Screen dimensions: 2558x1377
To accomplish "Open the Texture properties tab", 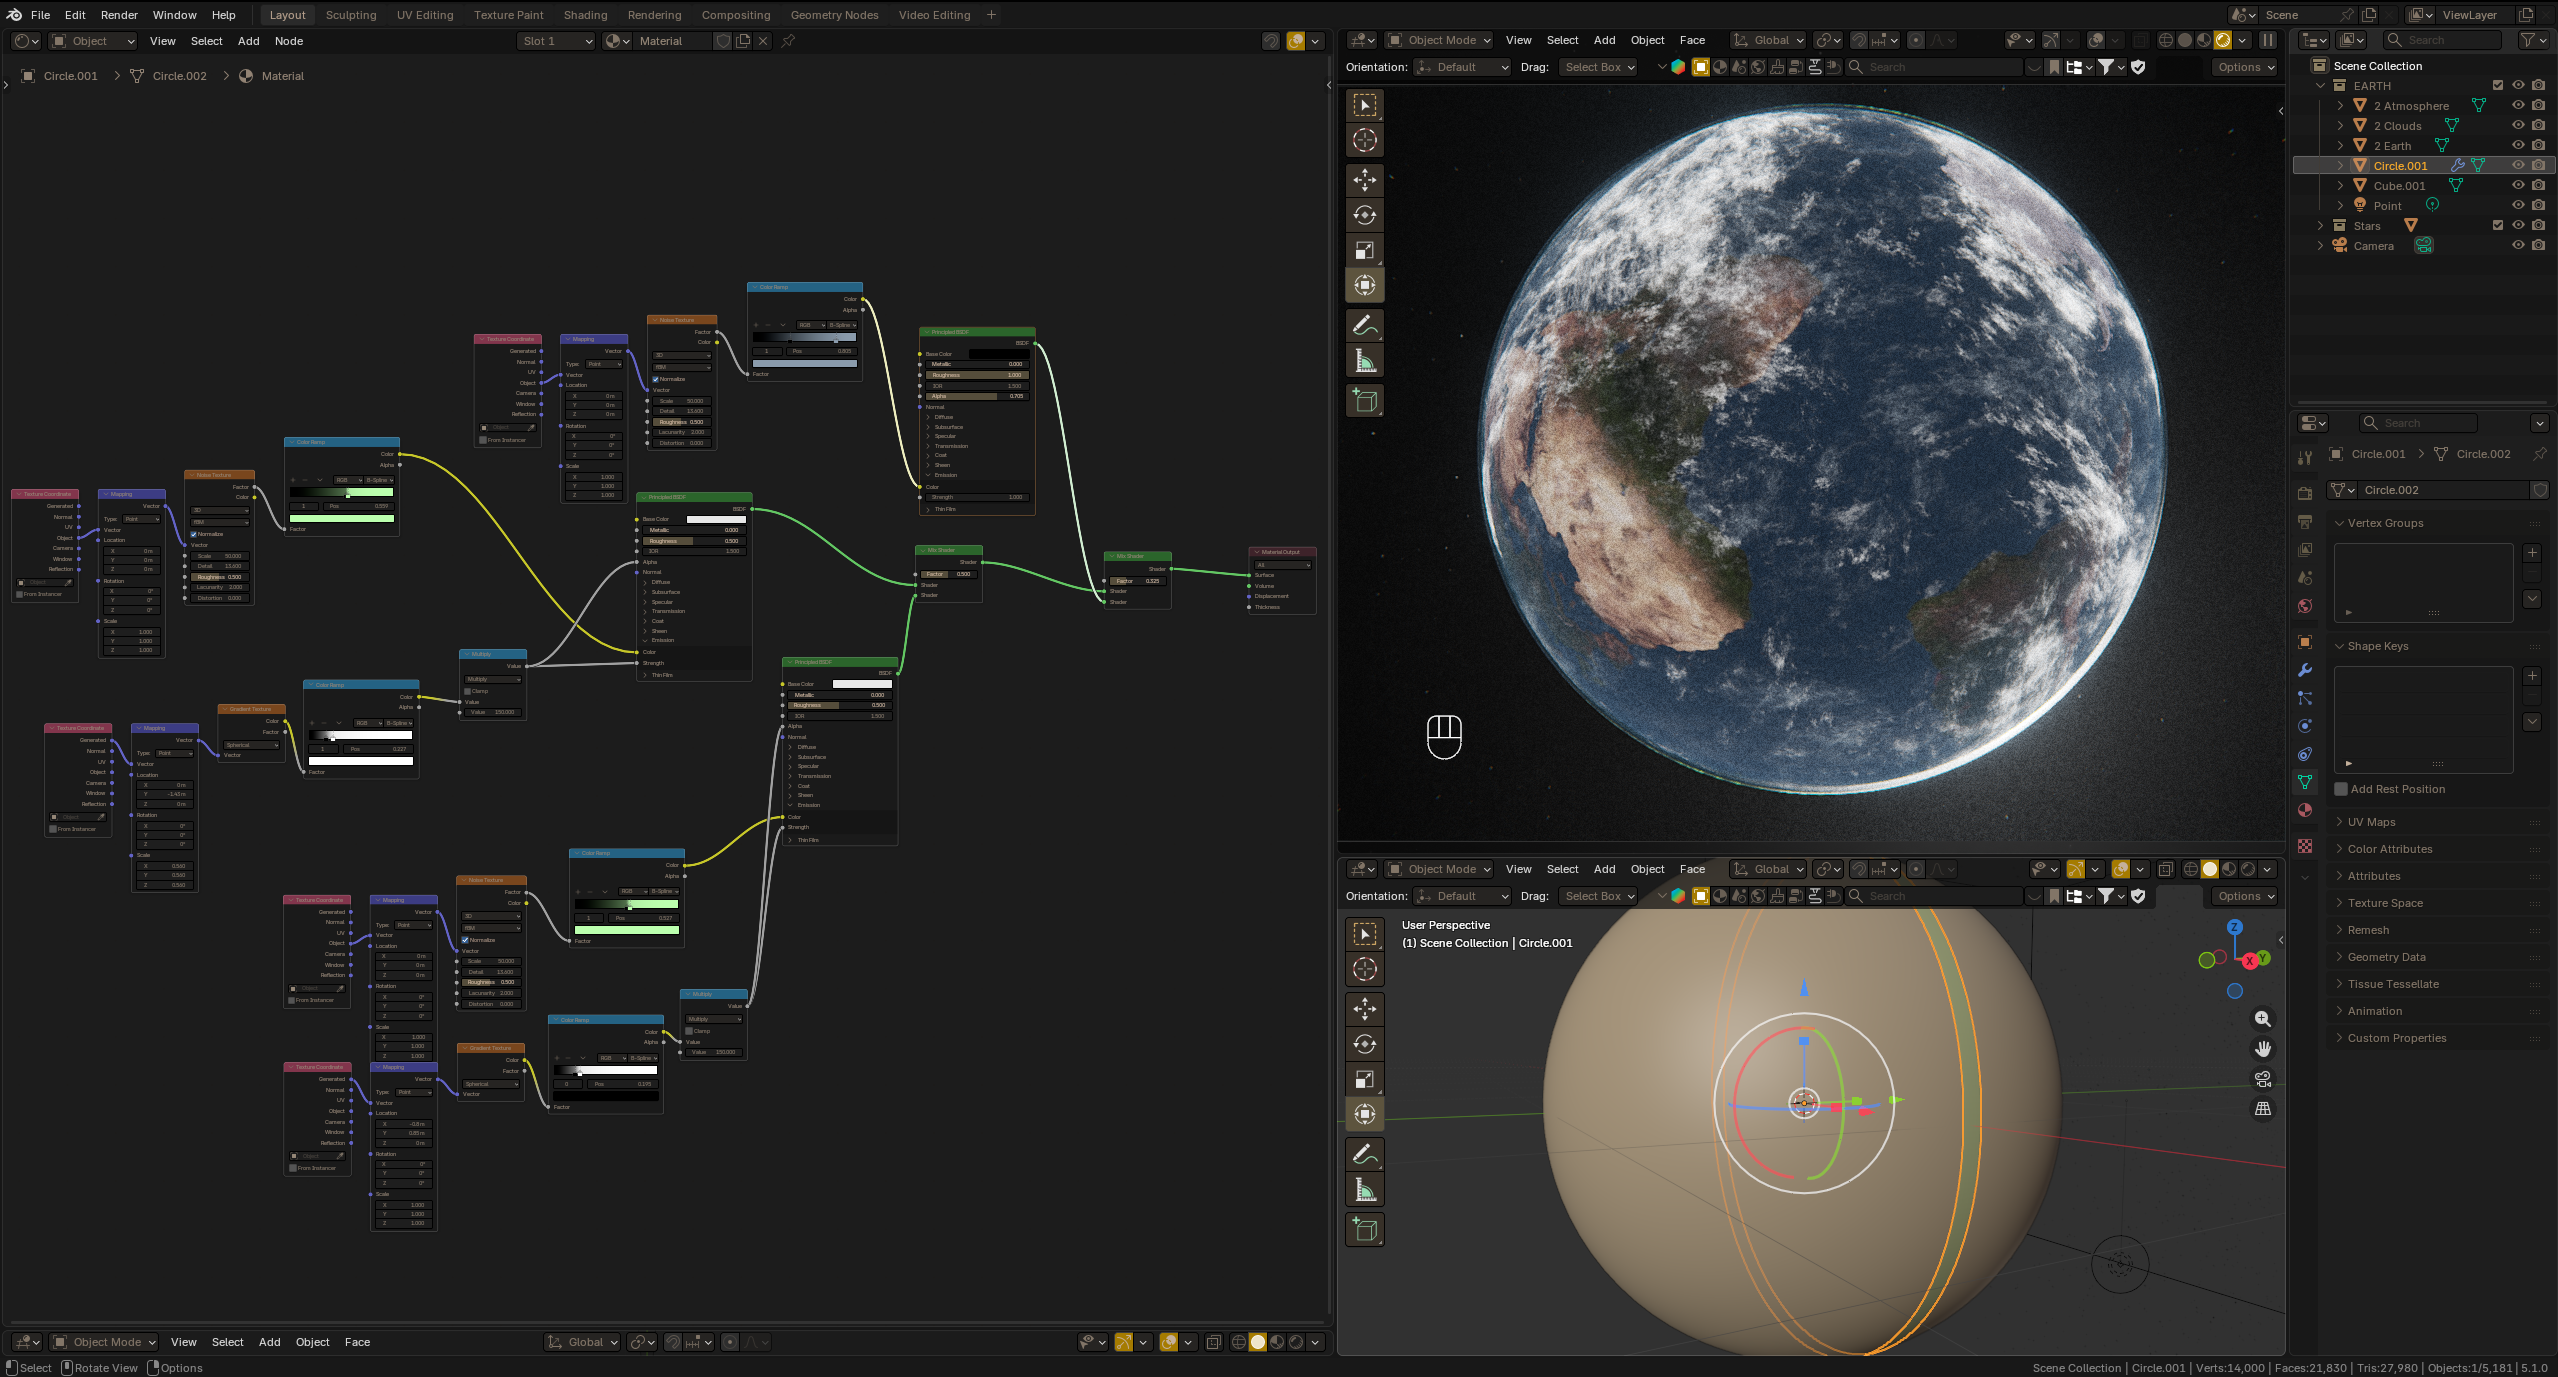I will click(x=2305, y=846).
